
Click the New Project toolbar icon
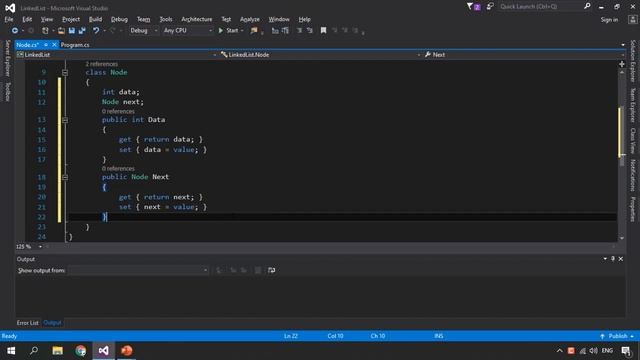(45, 31)
